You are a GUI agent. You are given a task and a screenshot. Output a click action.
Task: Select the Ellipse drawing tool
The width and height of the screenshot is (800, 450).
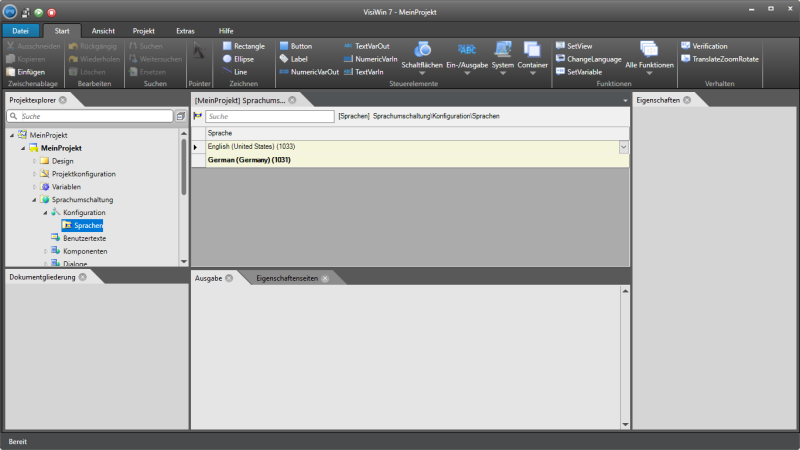coord(238,59)
